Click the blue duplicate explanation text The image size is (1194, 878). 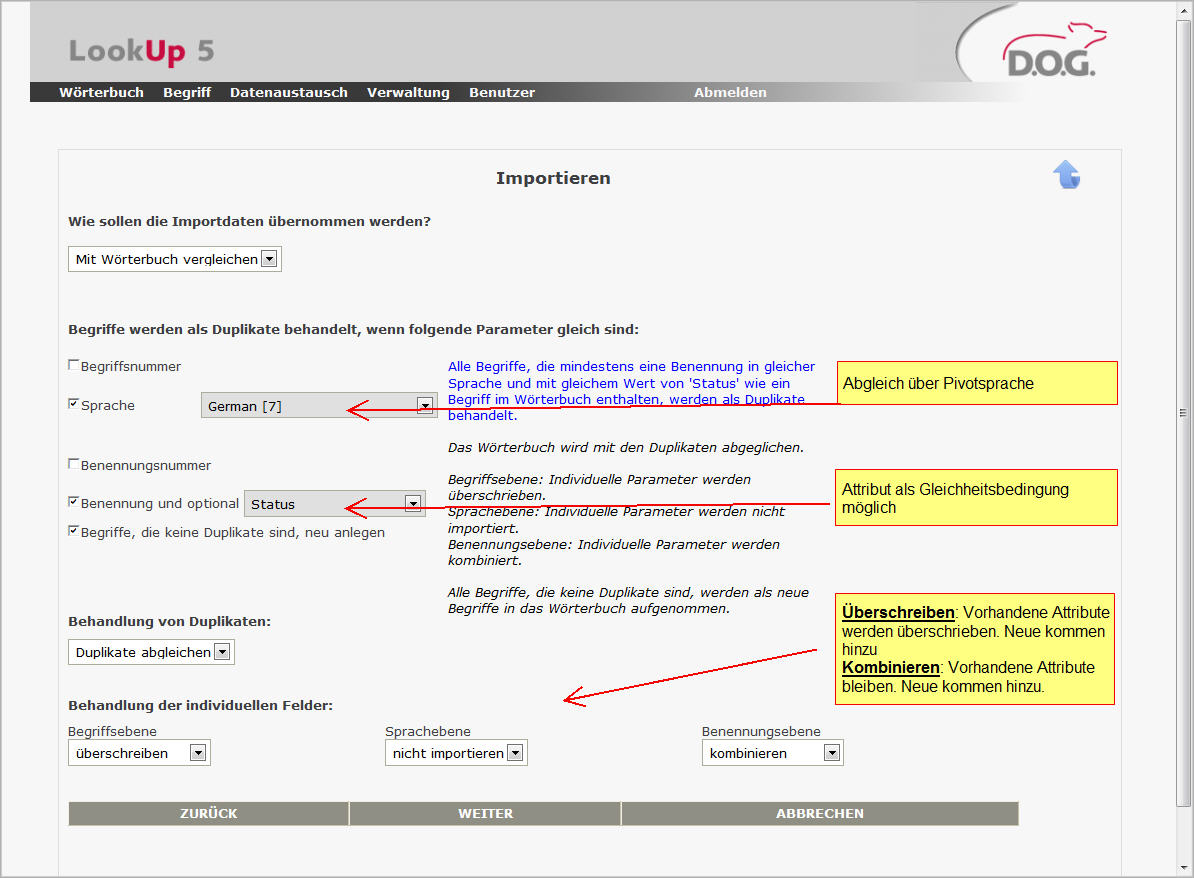631,391
